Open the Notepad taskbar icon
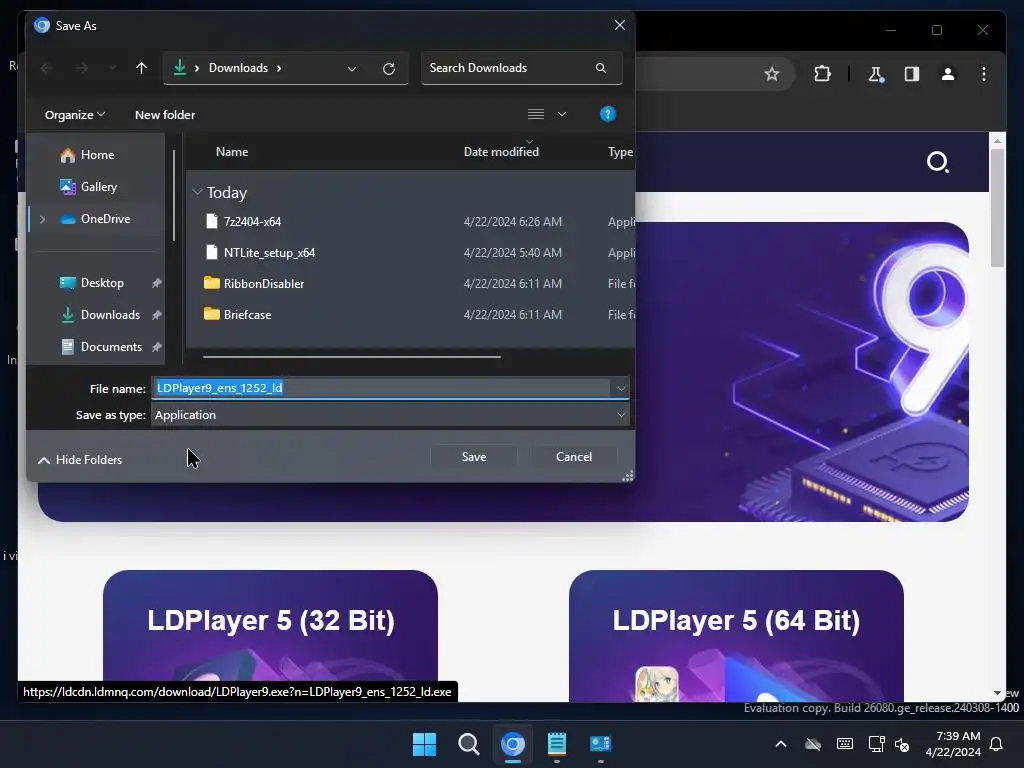This screenshot has height=768, width=1024. pyautogui.click(x=556, y=744)
